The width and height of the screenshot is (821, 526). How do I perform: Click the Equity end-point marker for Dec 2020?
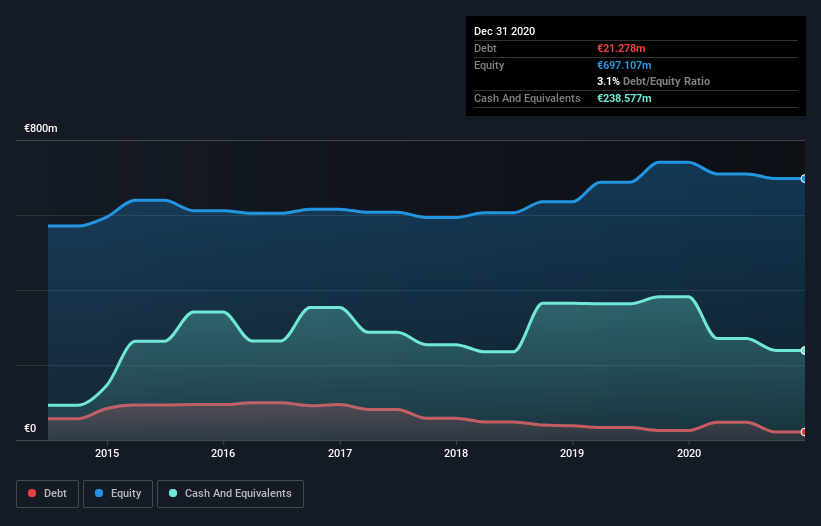point(804,179)
